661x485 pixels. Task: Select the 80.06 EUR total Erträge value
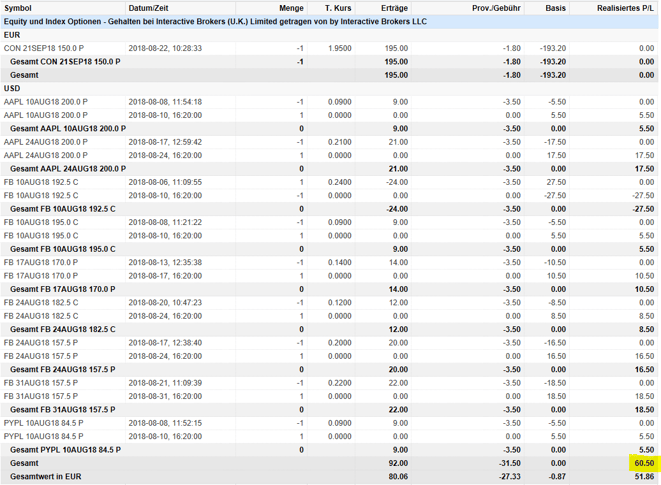click(x=398, y=477)
